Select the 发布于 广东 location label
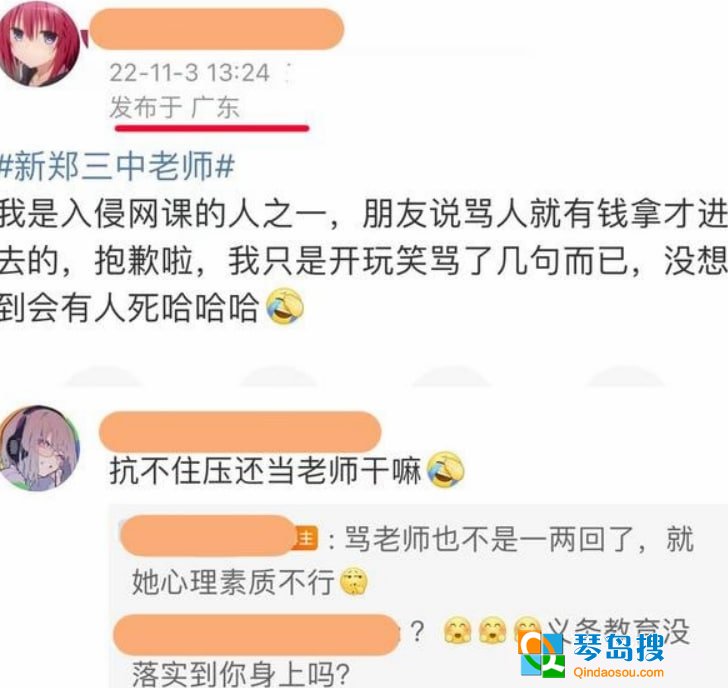The height and width of the screenshot is (688, 728). (x=175, y=107)
